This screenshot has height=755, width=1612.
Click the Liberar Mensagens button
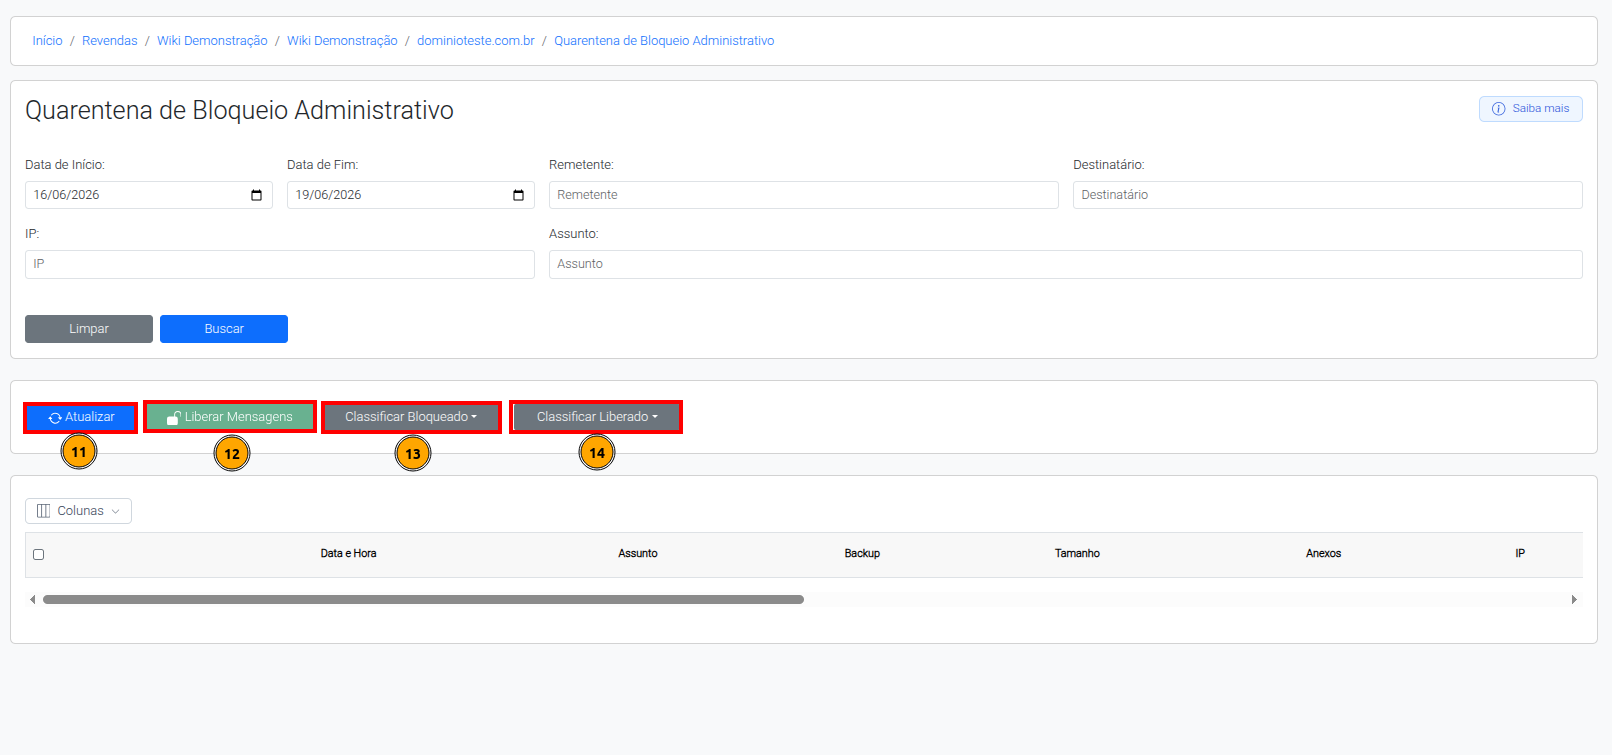click(230, 417)
